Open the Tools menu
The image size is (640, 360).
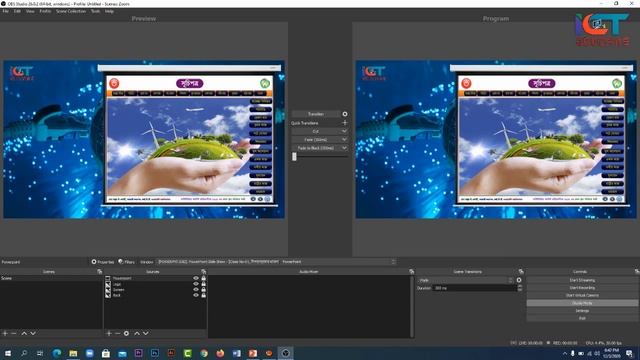pos(96,11)
